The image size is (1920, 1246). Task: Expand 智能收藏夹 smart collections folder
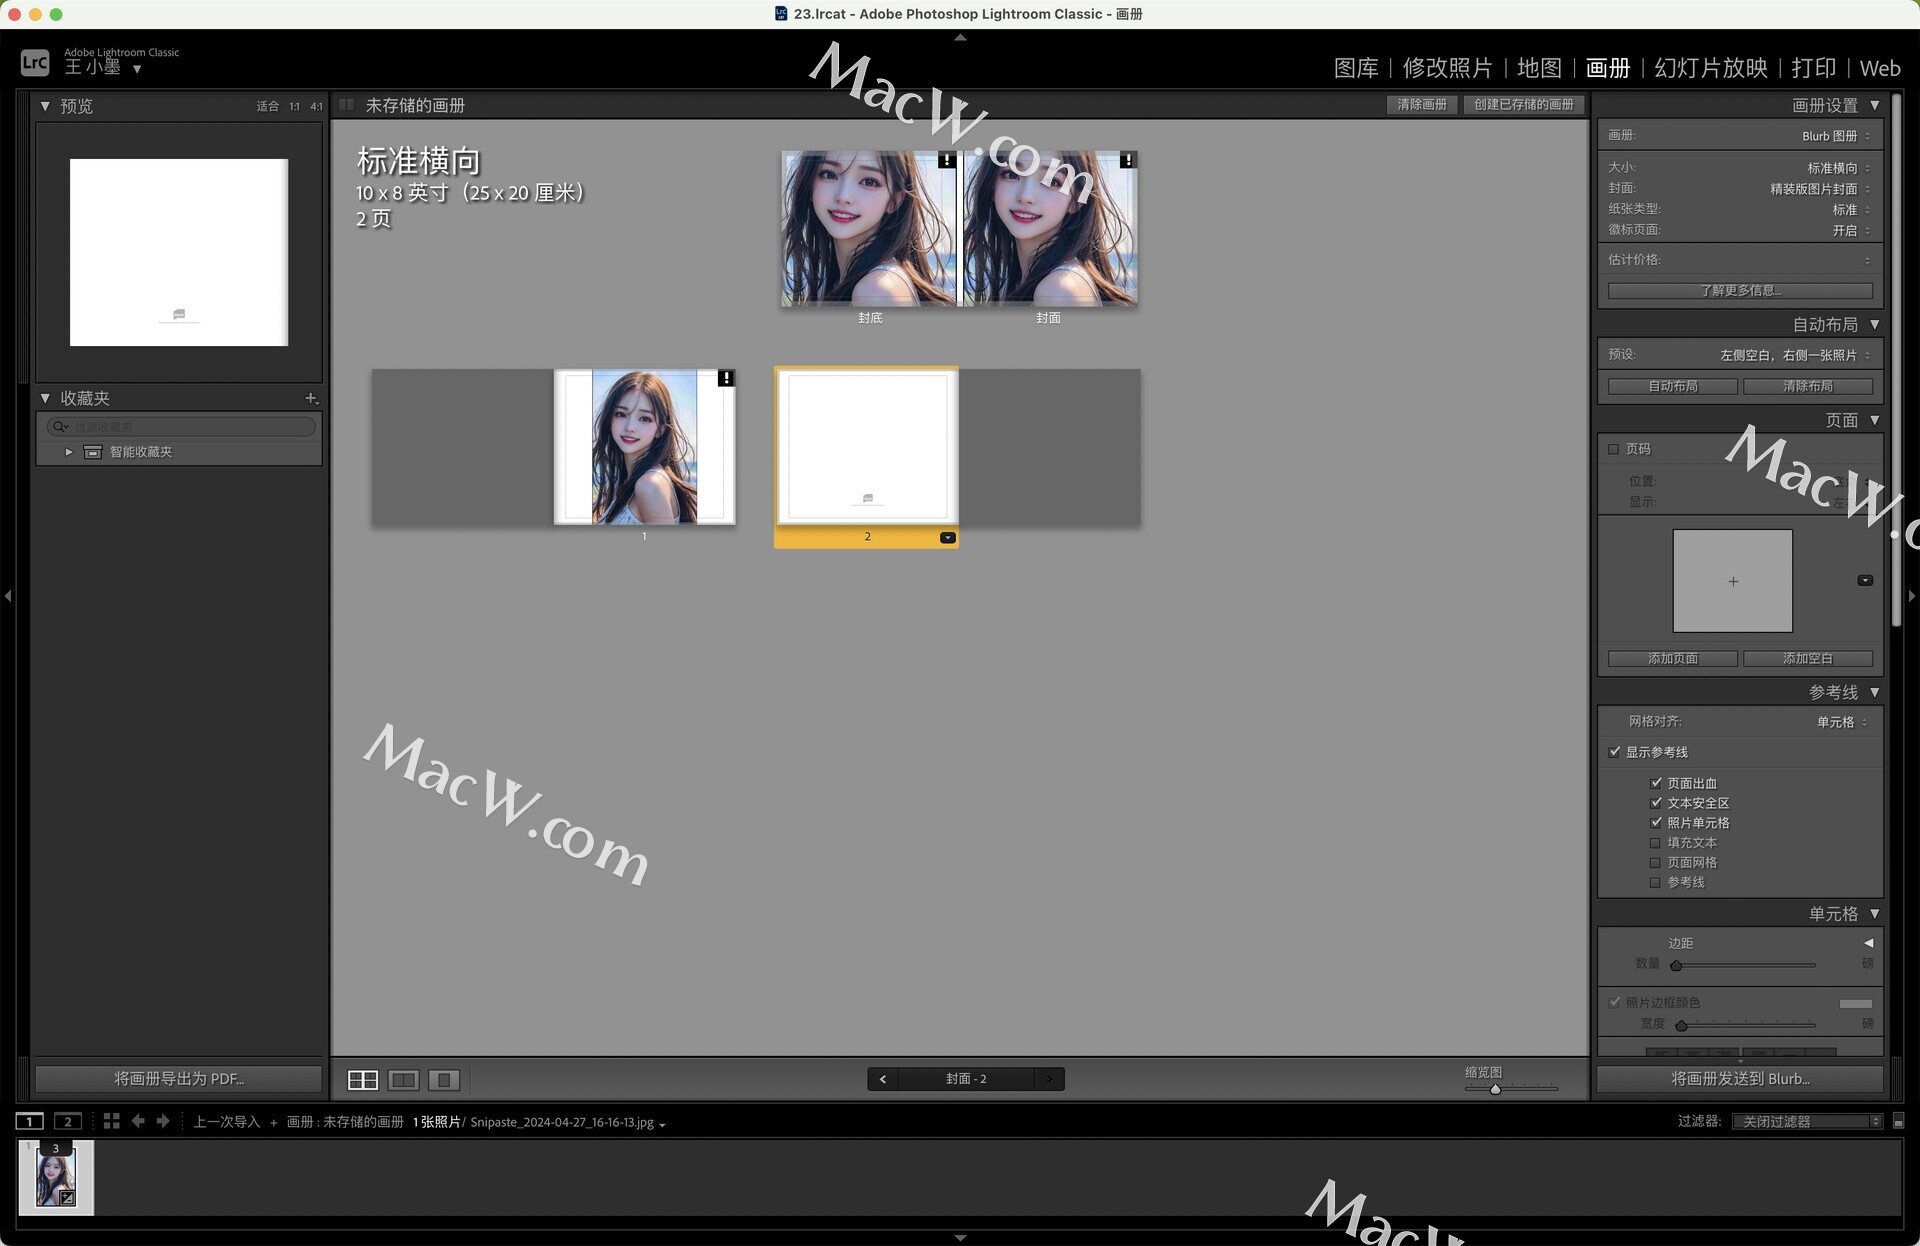(69, 452)
